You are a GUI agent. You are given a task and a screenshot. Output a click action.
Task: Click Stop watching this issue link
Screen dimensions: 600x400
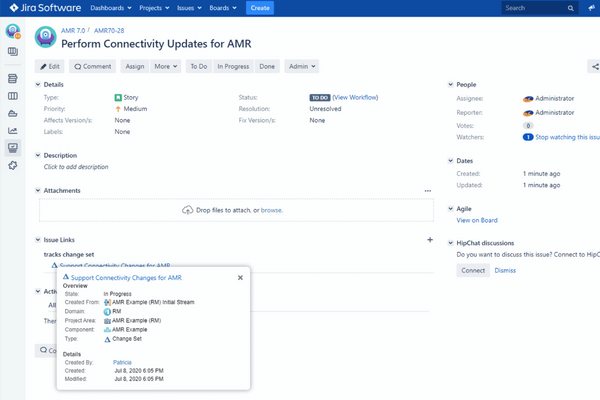click(x=567, y=137)
